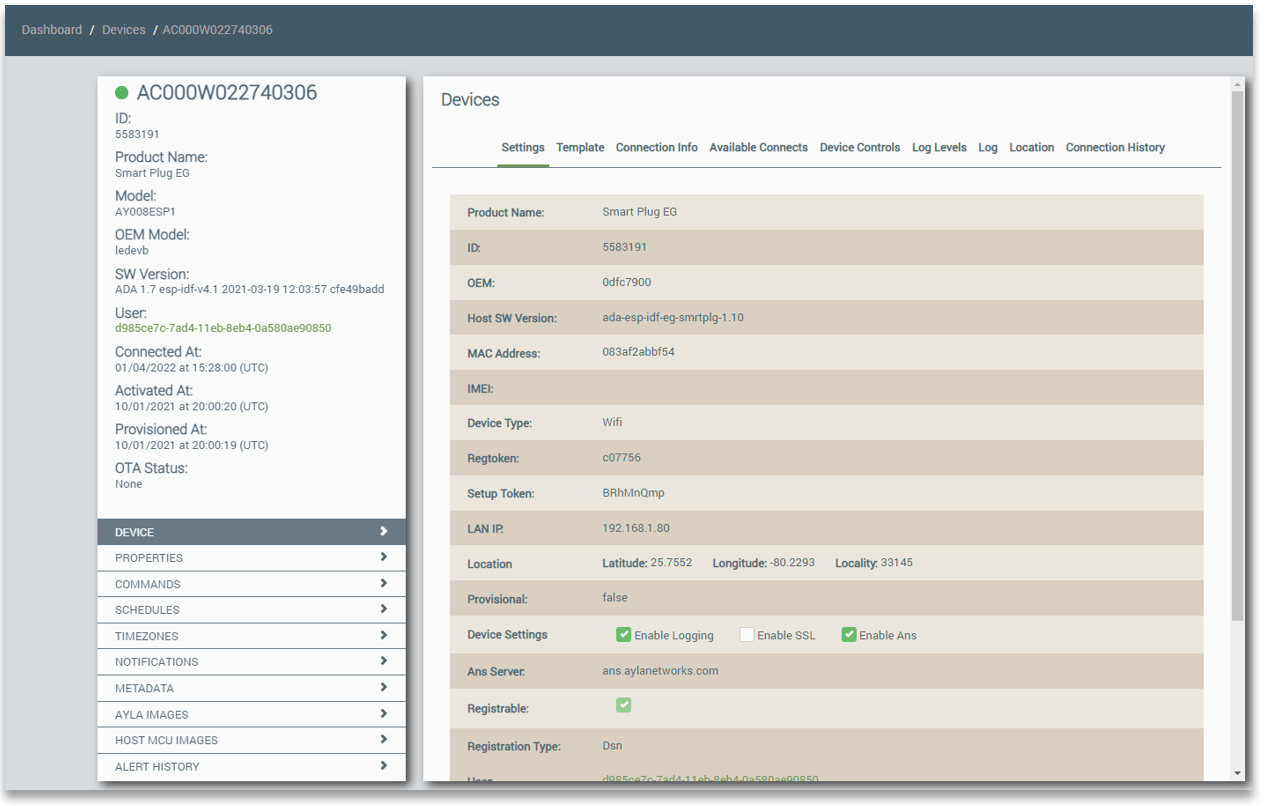Select the DEVICE sidebar item
1267x806 pixels.
(252, 532)
